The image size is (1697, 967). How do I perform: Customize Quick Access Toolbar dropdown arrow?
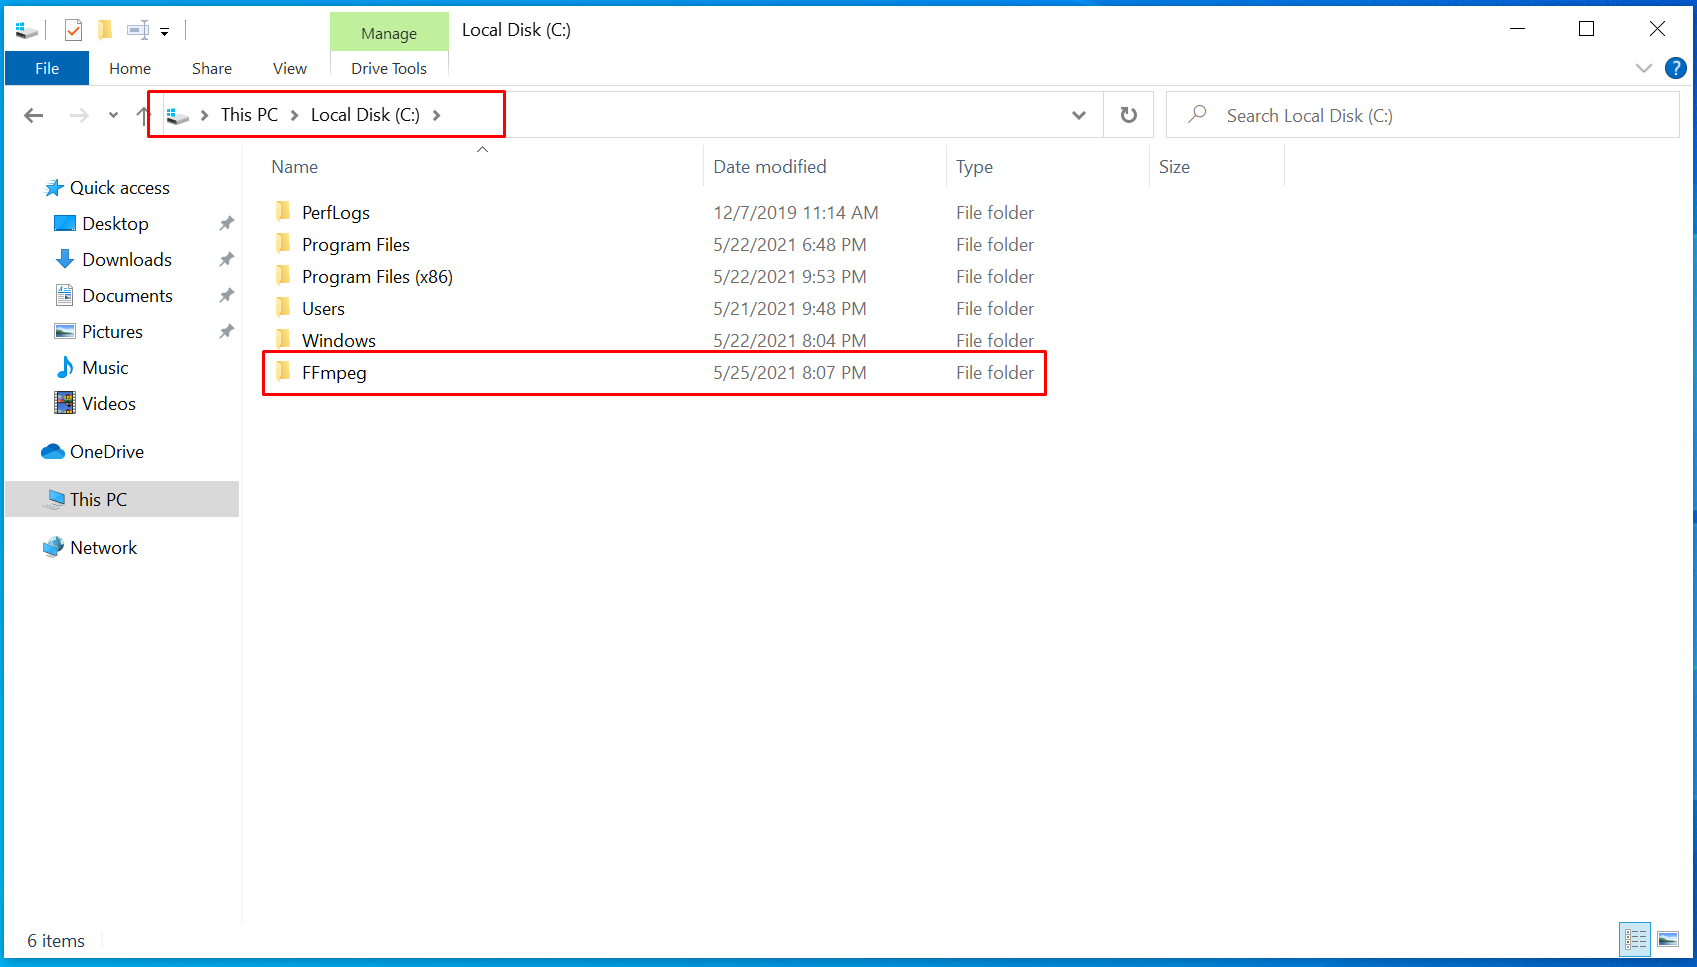[x=165, y=32]
